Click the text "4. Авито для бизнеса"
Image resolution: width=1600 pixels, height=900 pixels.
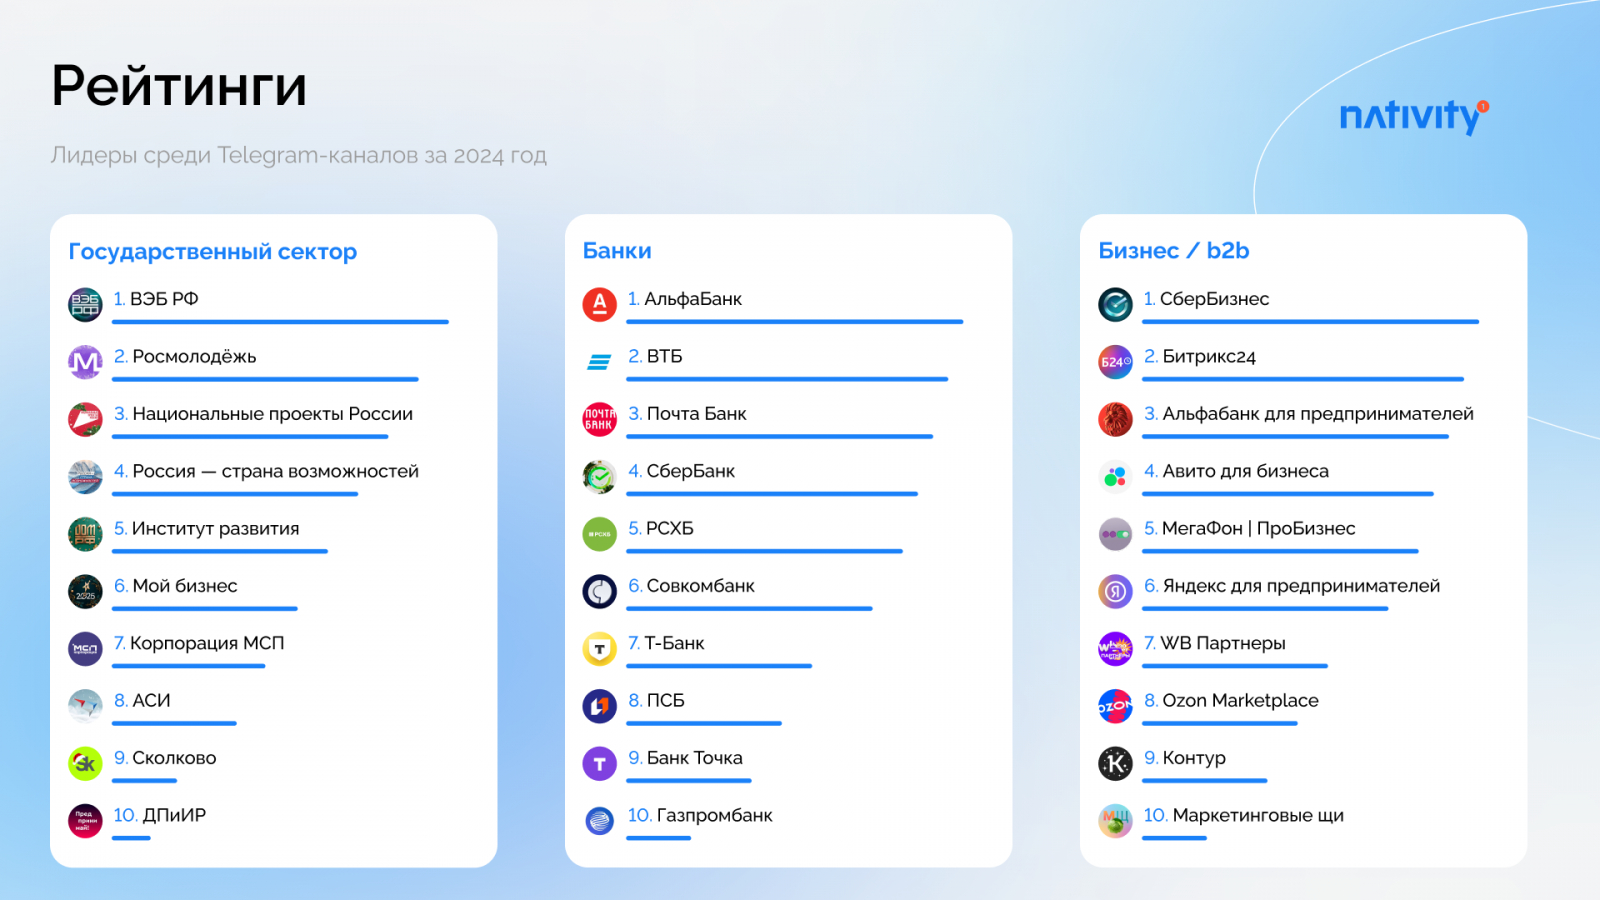1236,471
